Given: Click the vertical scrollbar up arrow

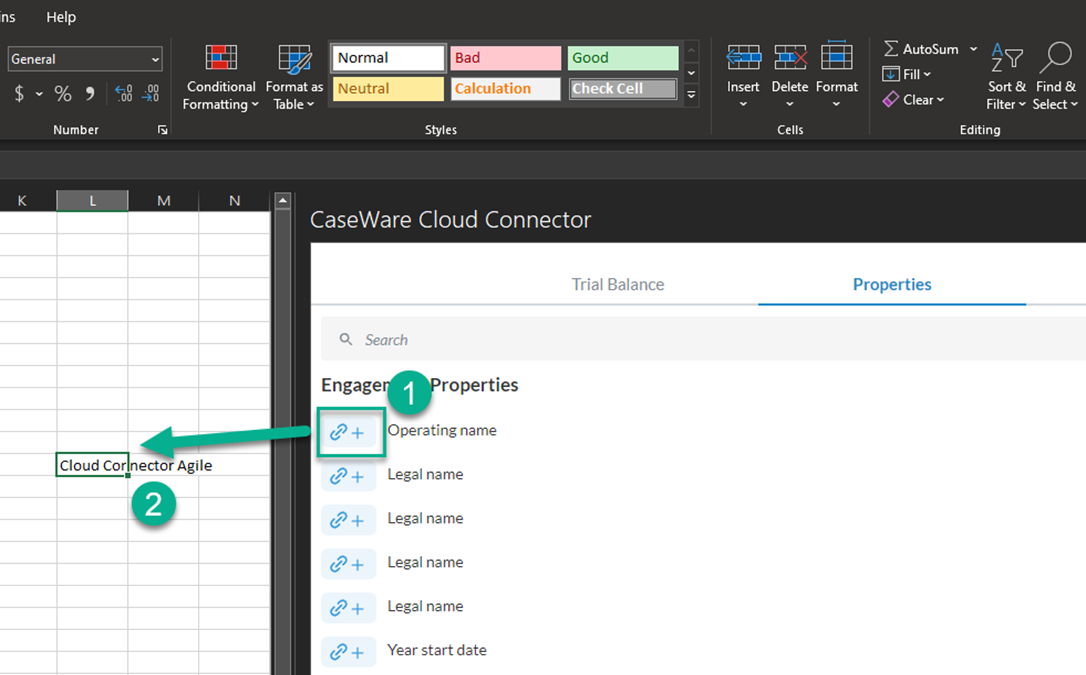Looking at the screenshot, I should pyautogui.click(x=282, y=201).
